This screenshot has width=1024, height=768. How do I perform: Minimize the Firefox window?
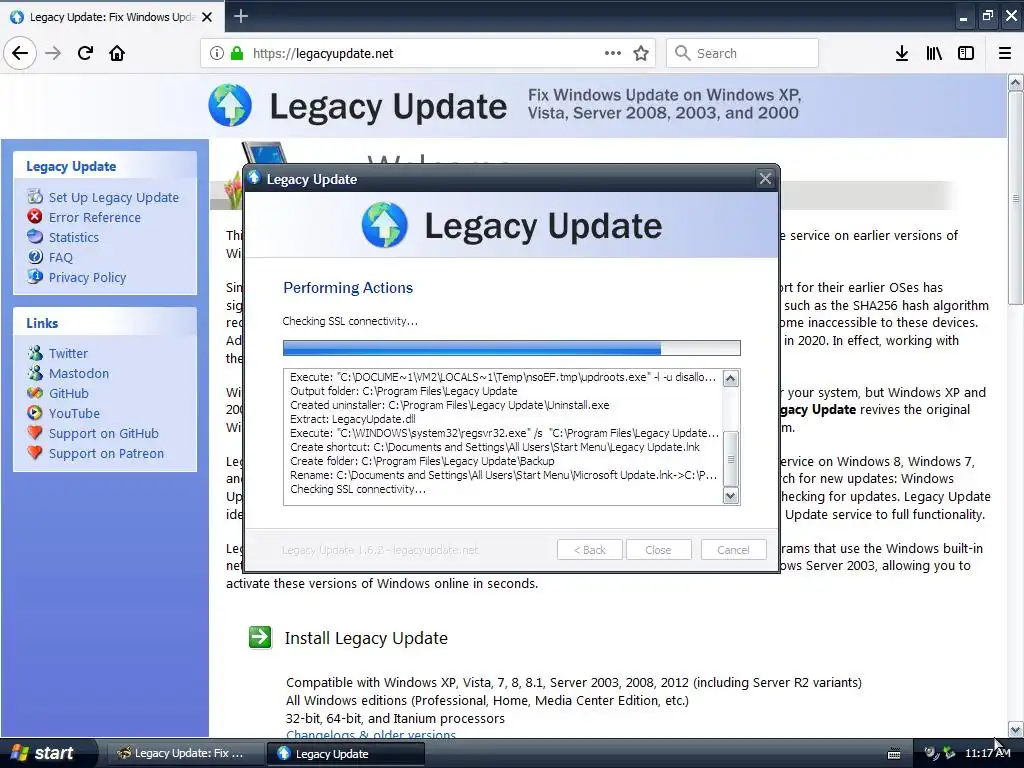coord(963,17)
